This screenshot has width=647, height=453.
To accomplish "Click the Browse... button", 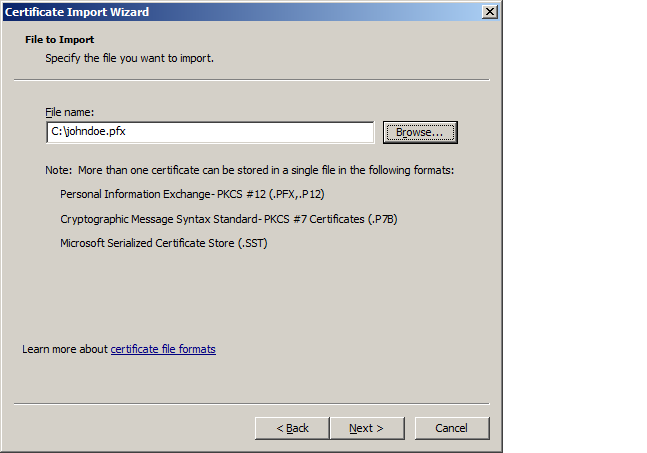I will (419, 132).
